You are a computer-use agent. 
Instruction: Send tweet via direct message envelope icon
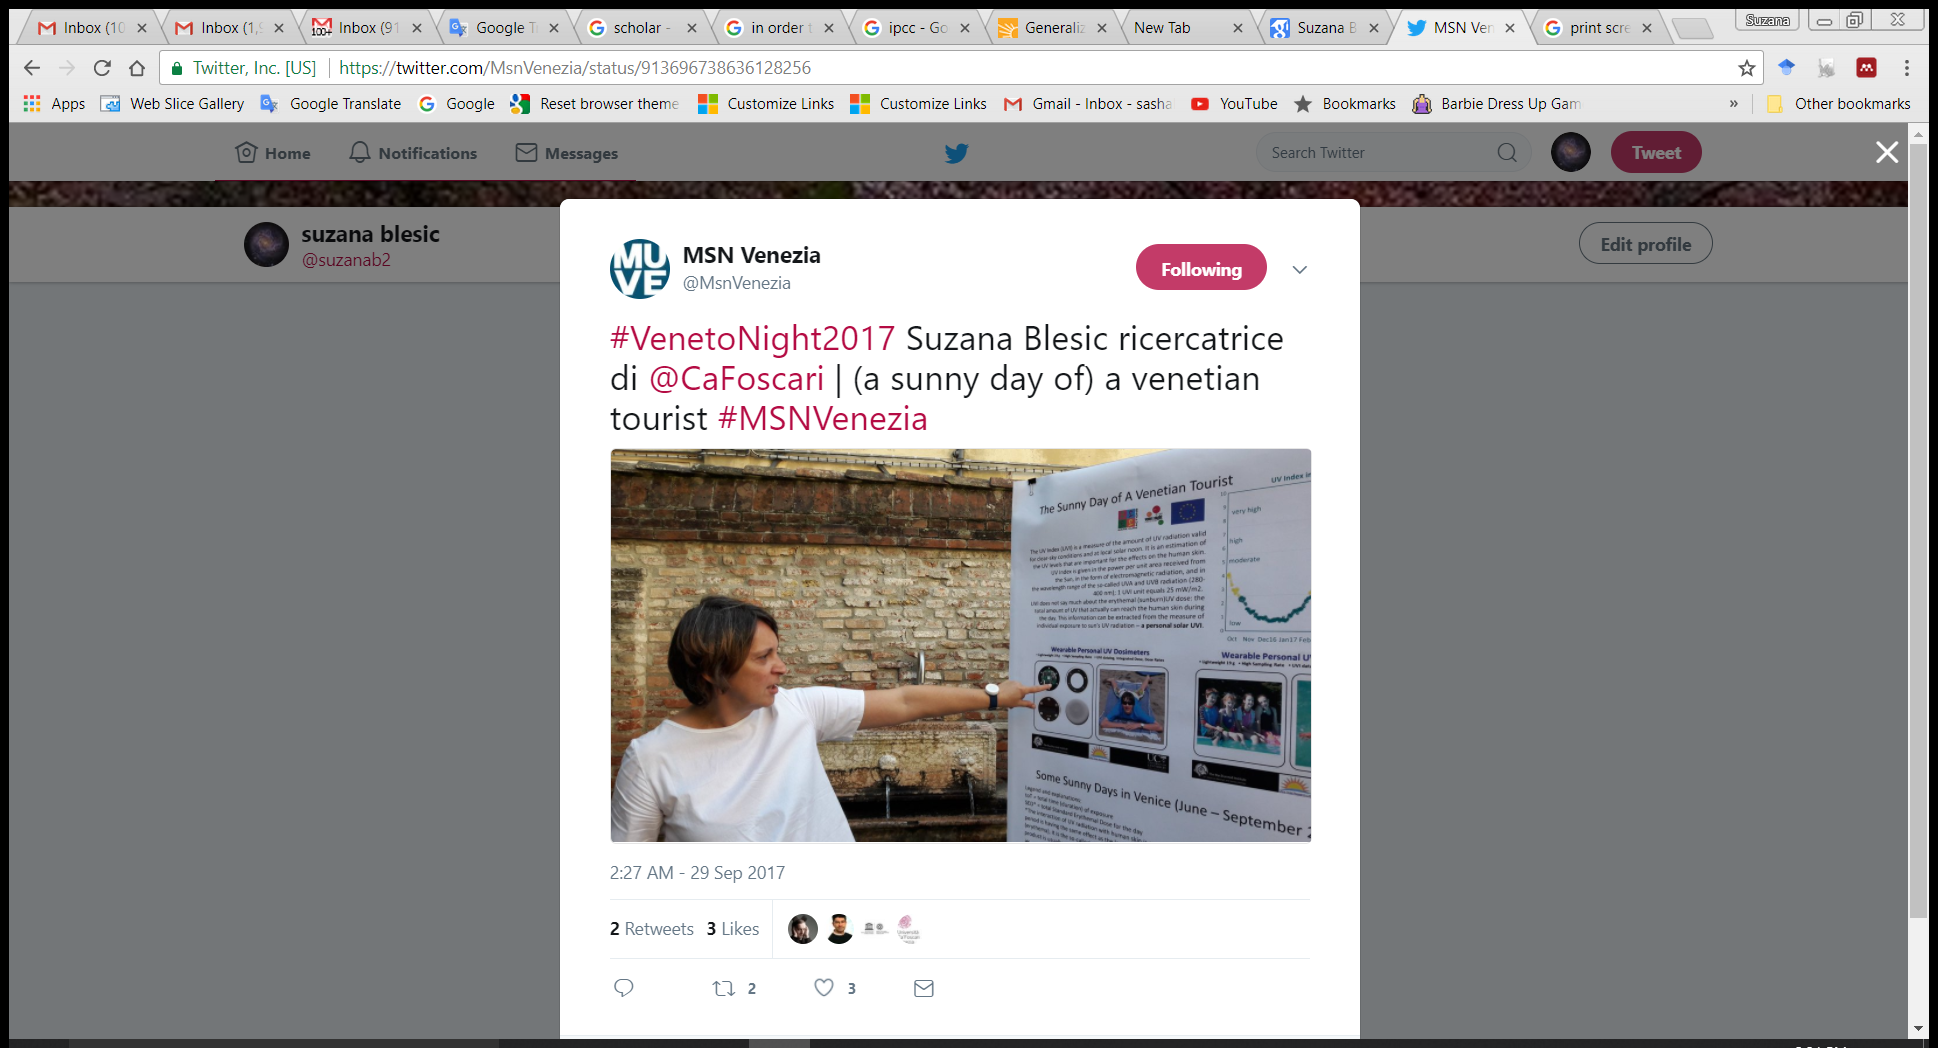[x=924, y=988]
